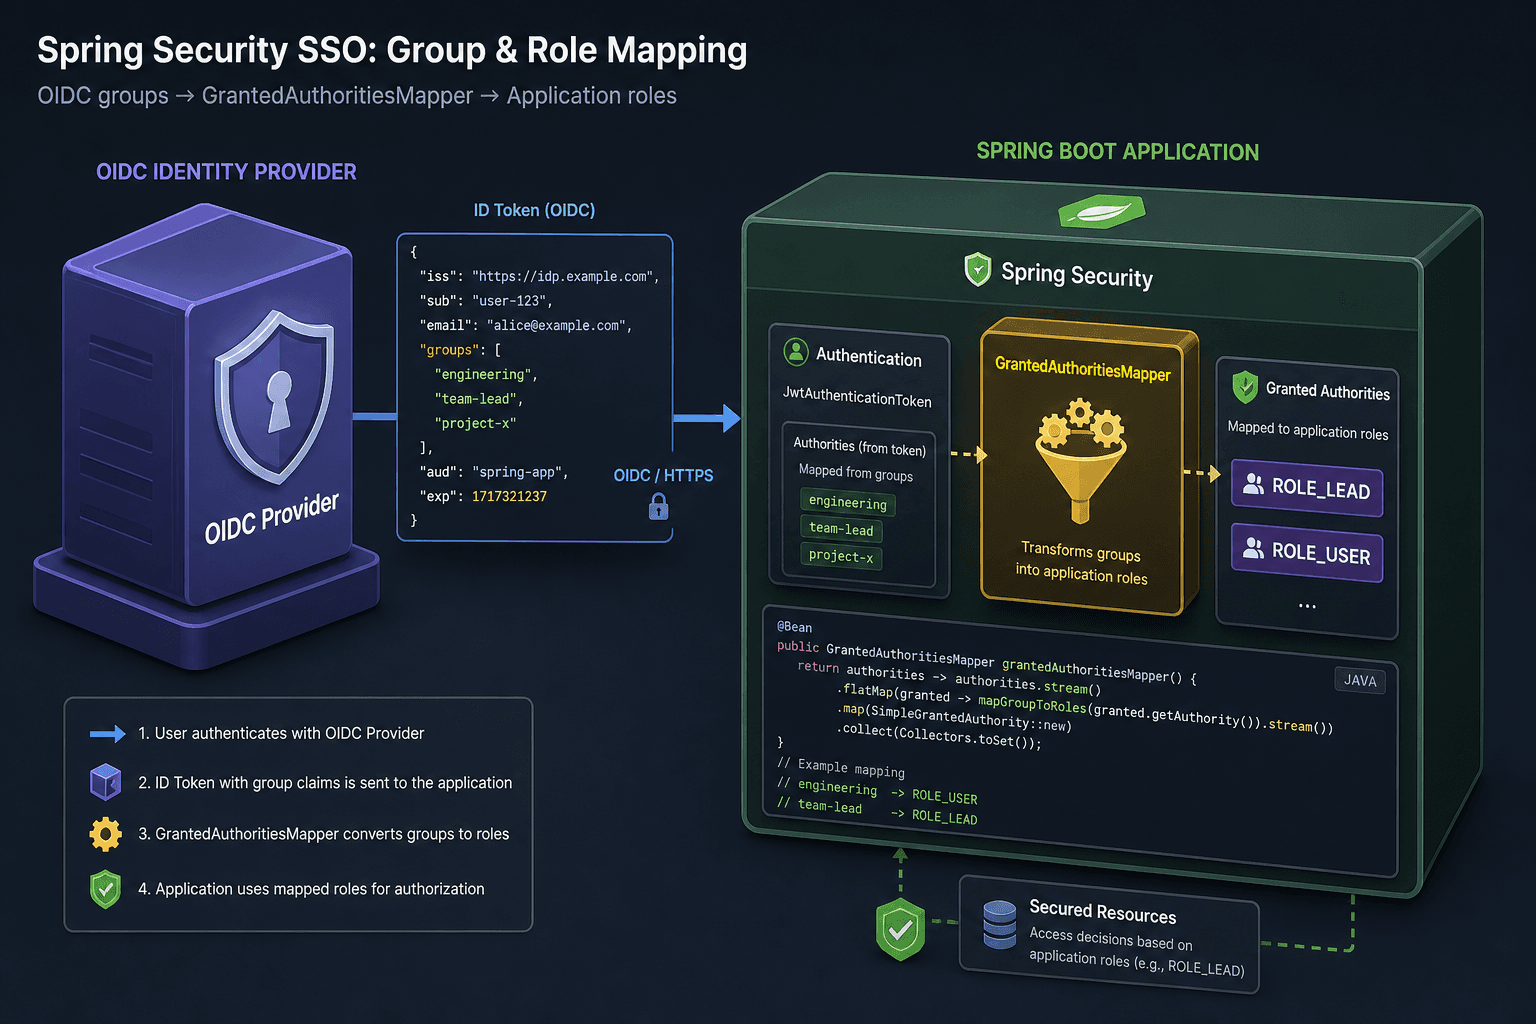The width and height of the screenshot is (1536, 1024).
Task: Click the OIDC / HTTPS label
Action: [x=663, y=475]
